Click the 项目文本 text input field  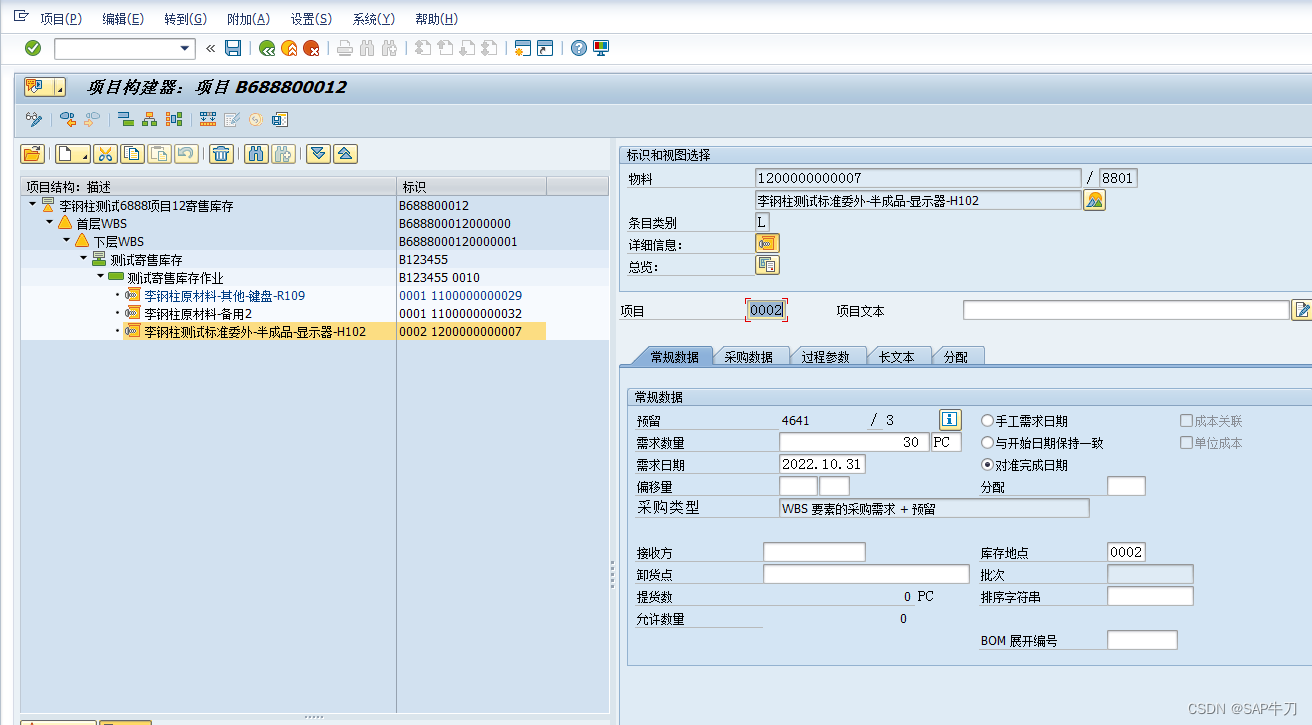[1126, 310]
